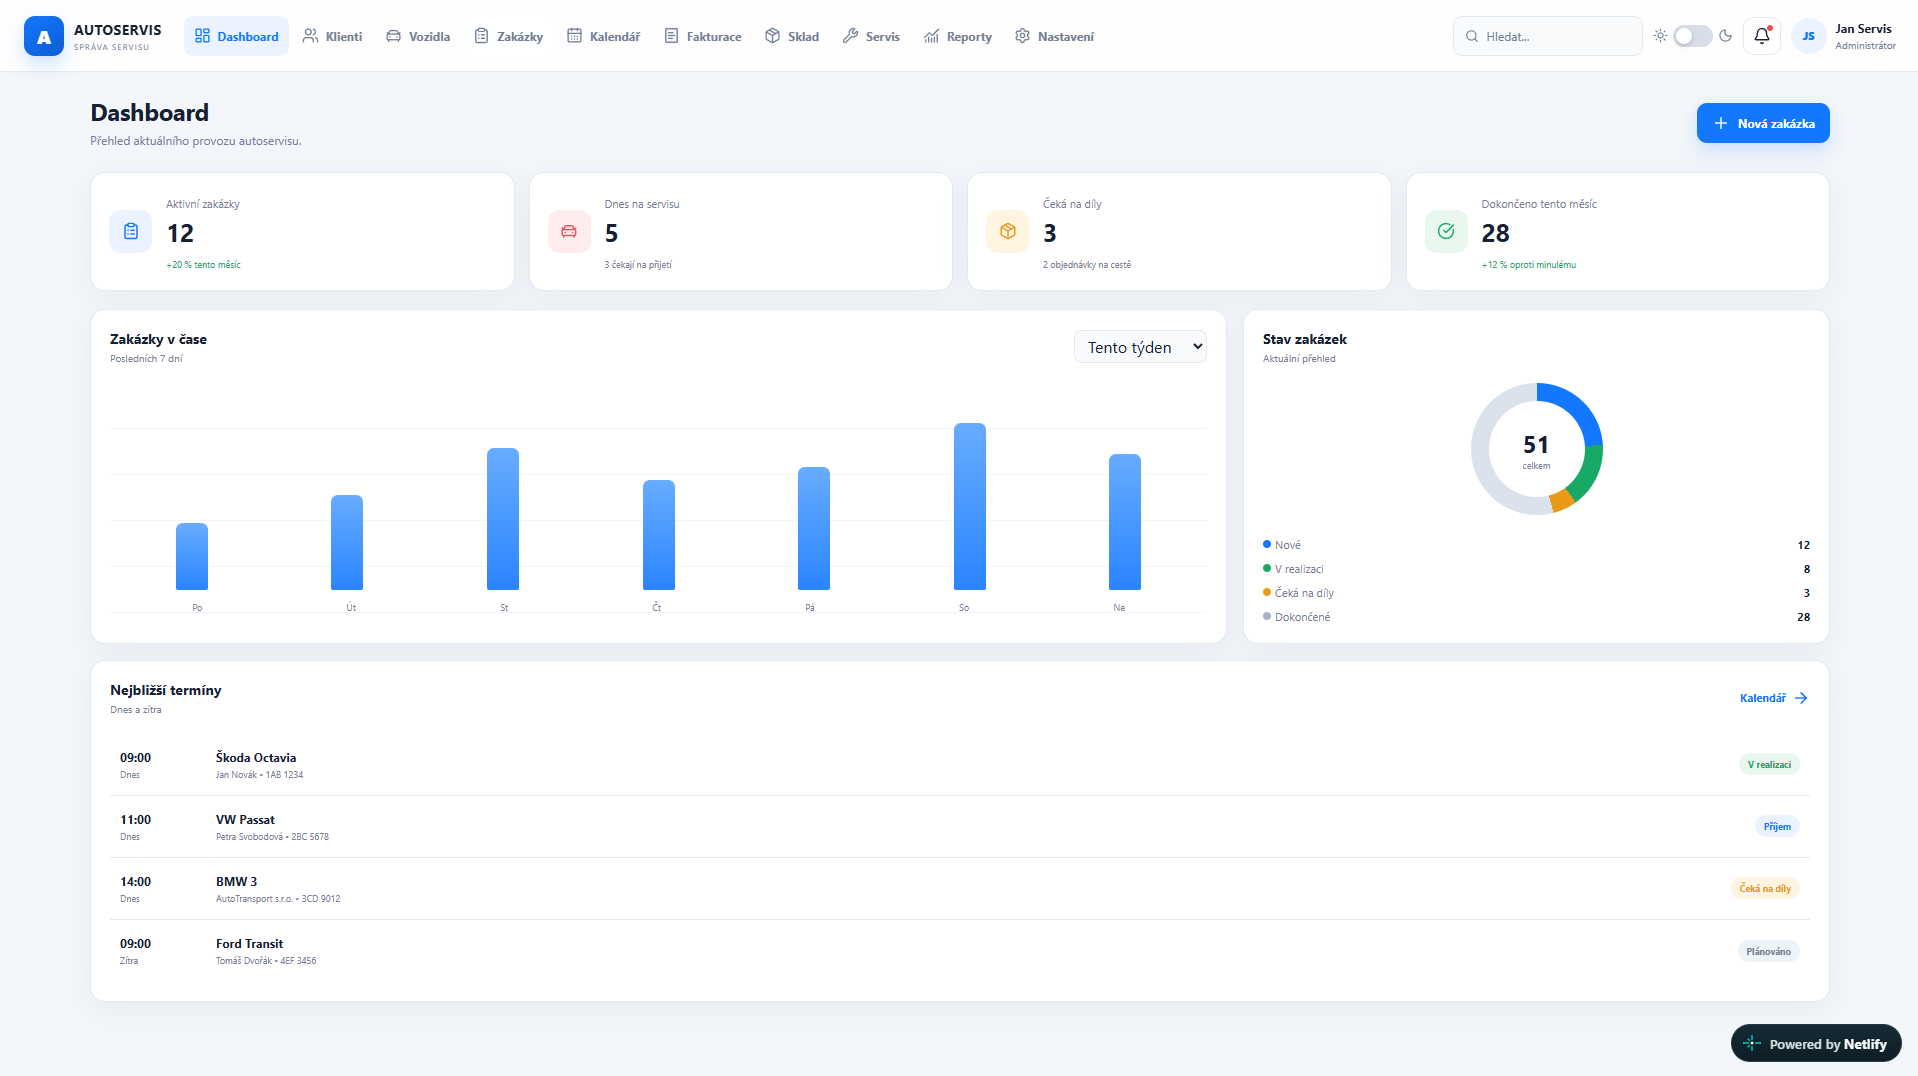Create new order with Nová zakázka button

tap(1763, 123)
